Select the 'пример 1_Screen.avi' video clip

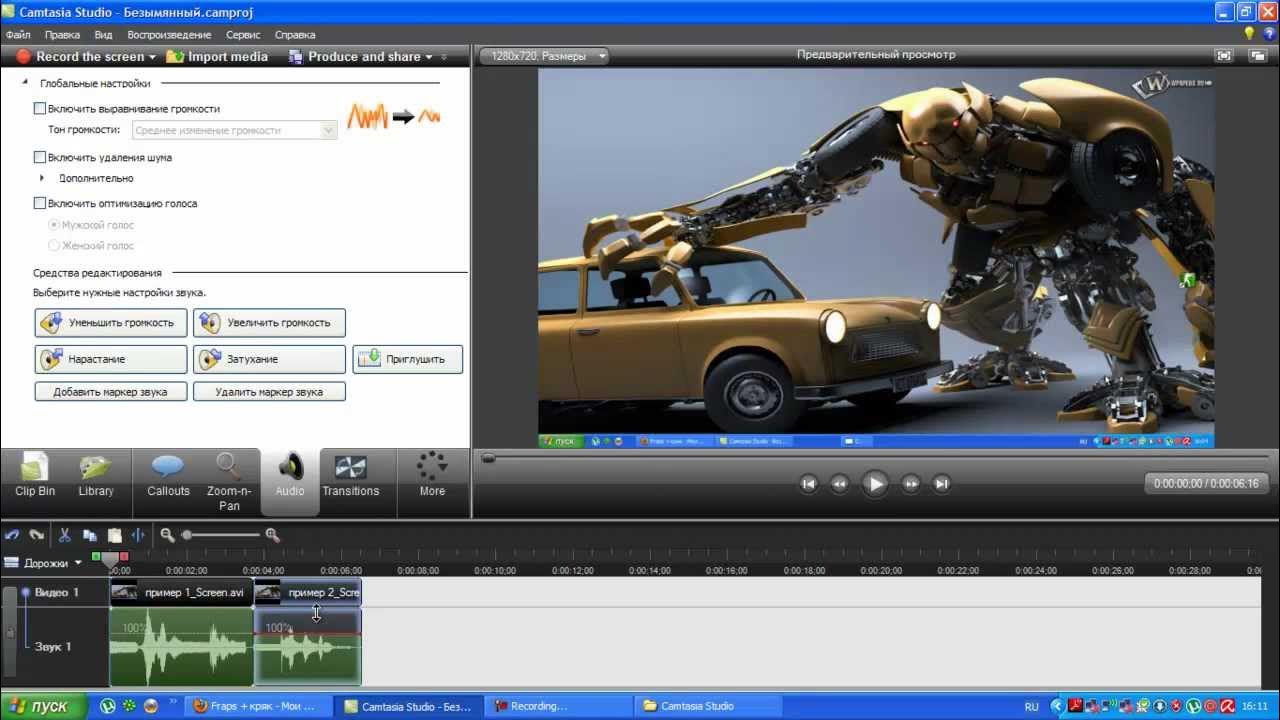(x=181, y=592)
